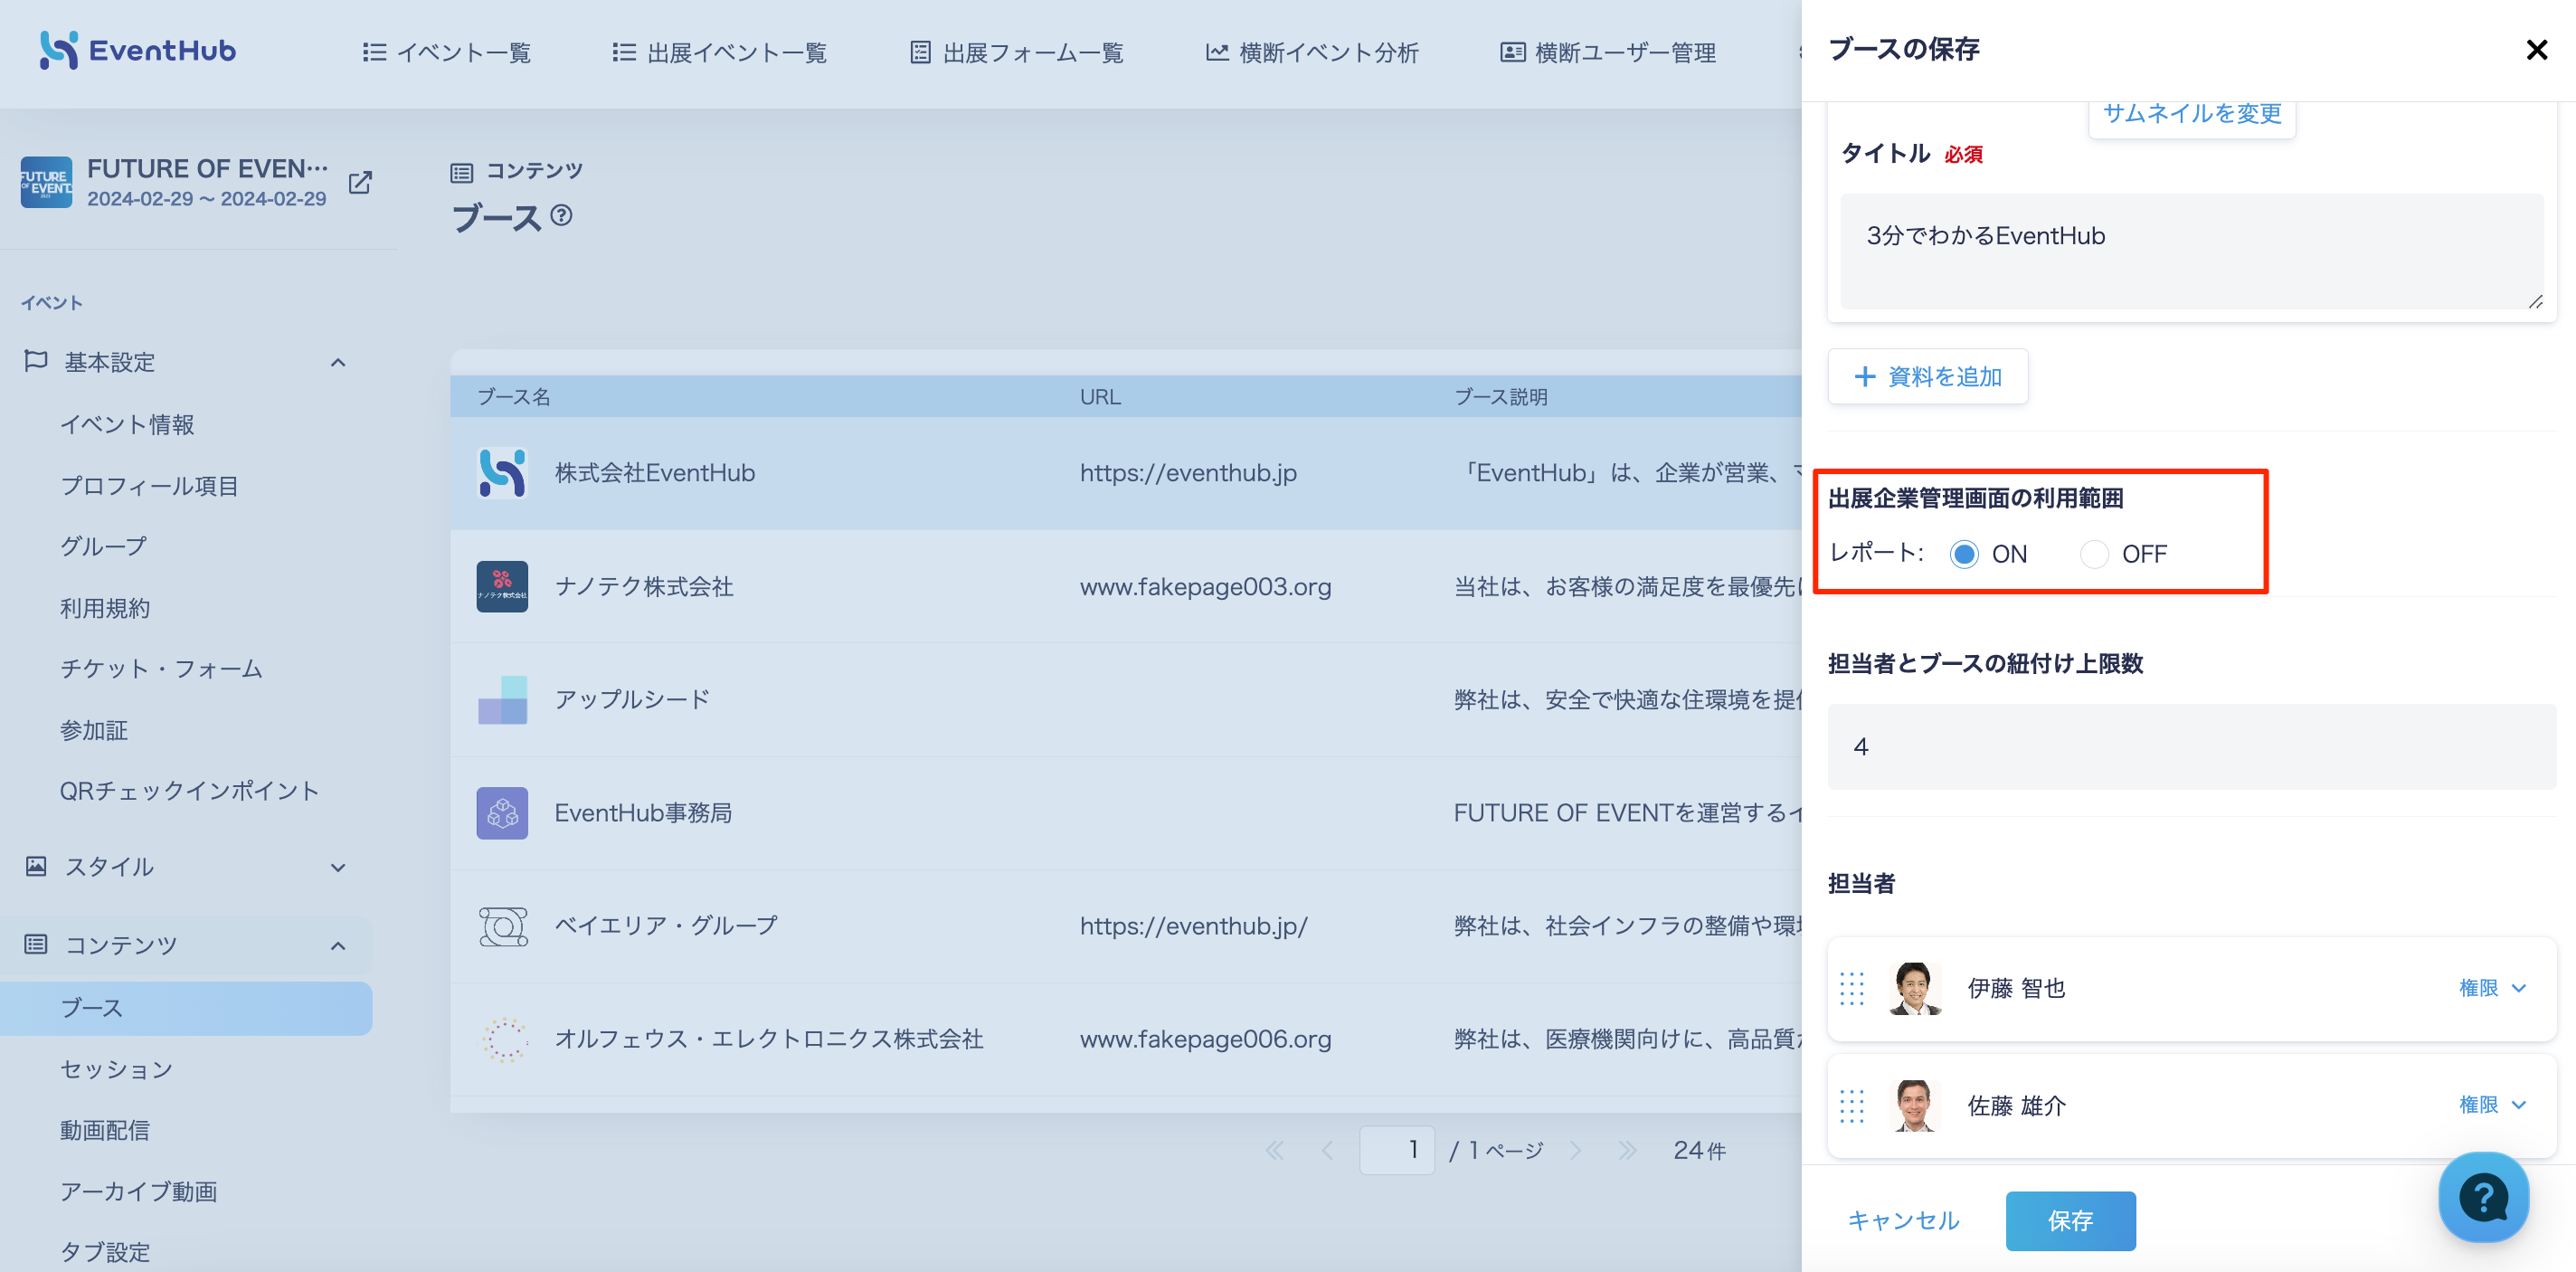
Task: Click URL column header
Action: [x=1100, y=397]
